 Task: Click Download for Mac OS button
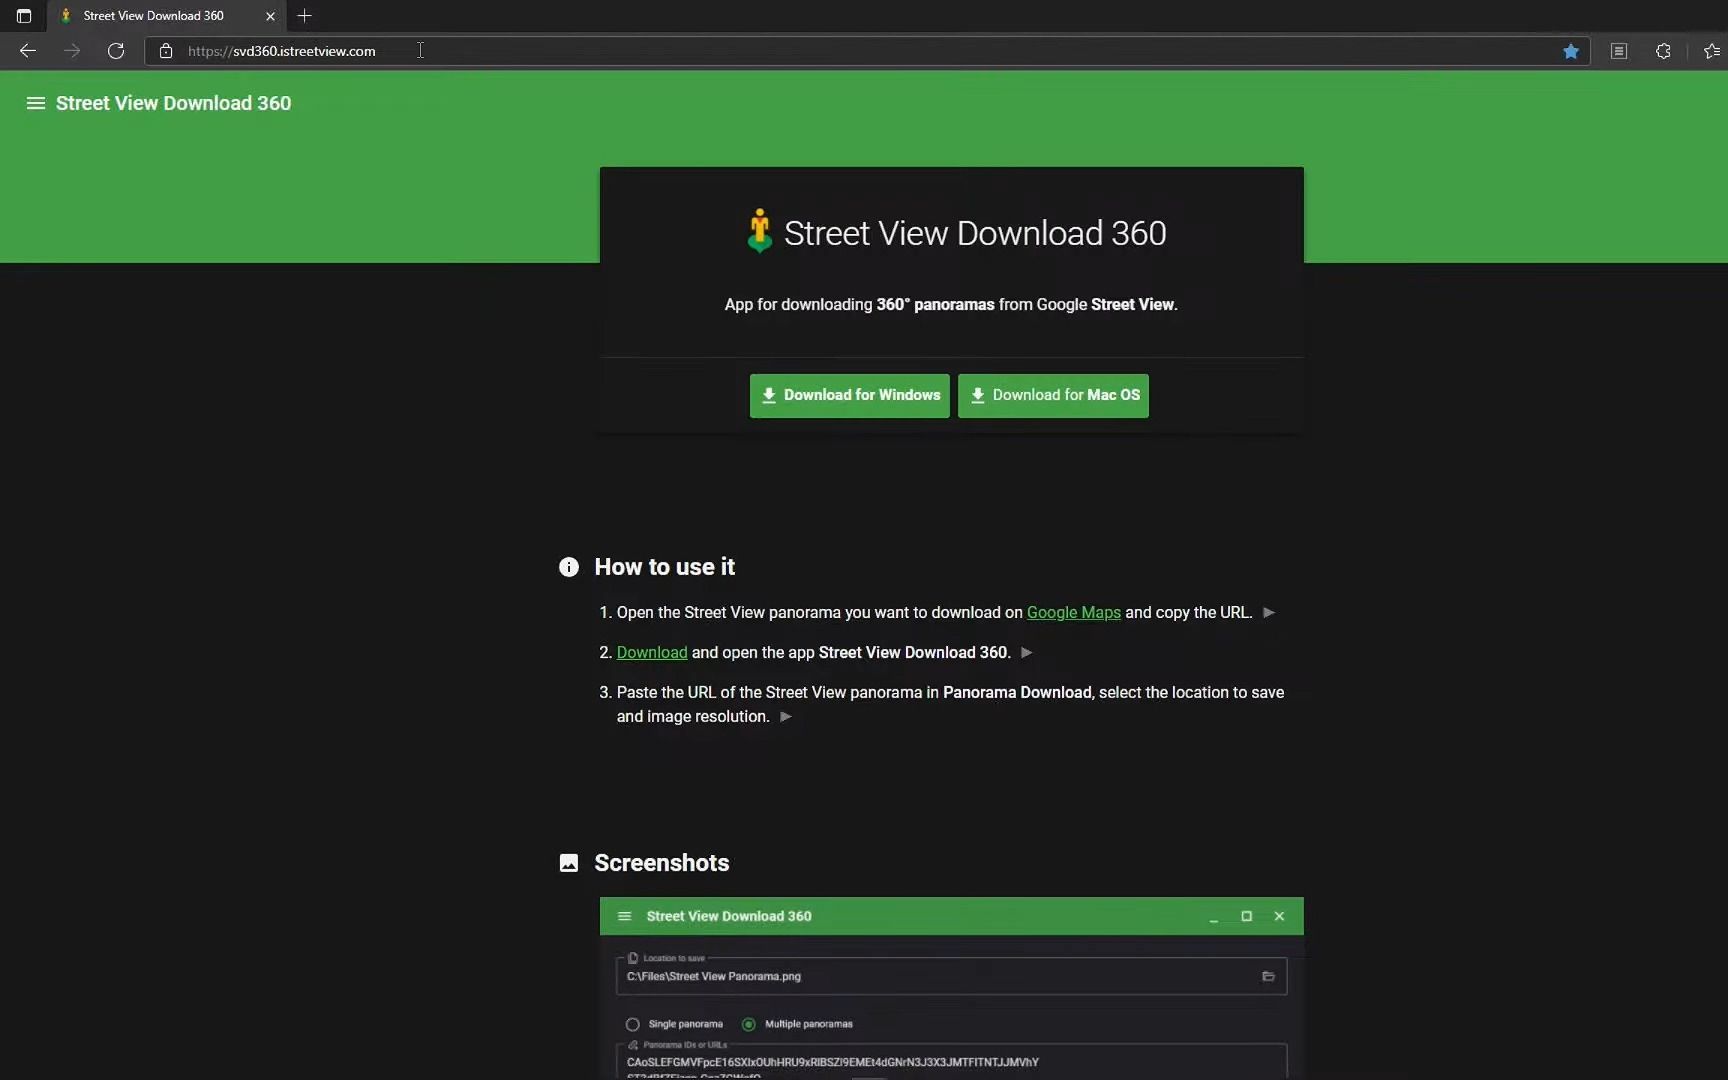pyautogui.click(x=1053, y=396)
